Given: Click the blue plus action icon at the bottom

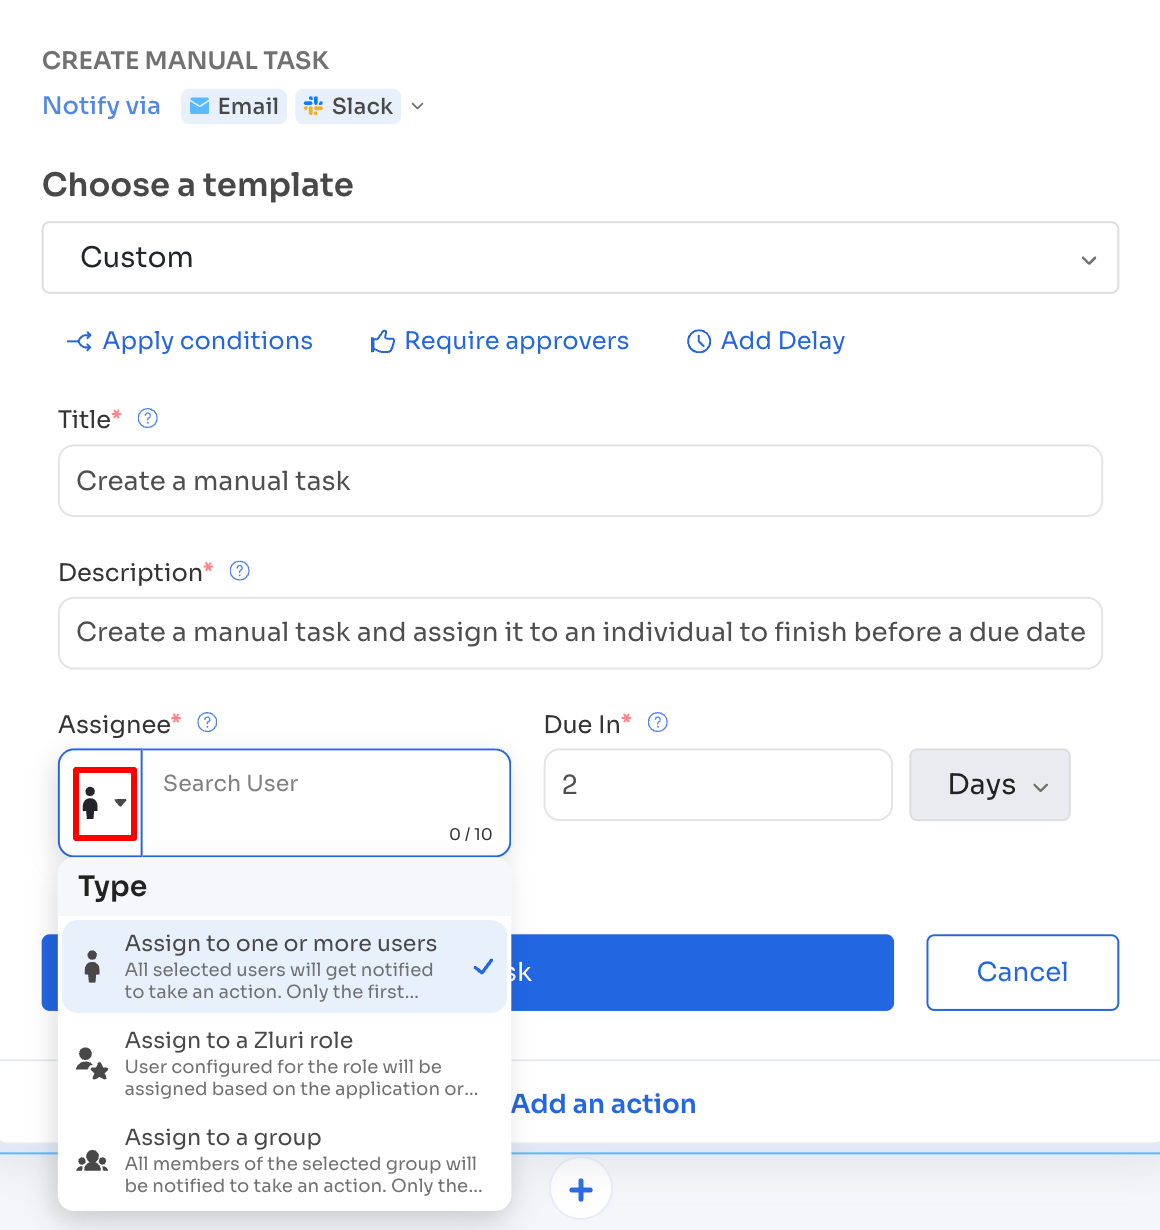Looking at the screenshot, I should [580, 1189].
